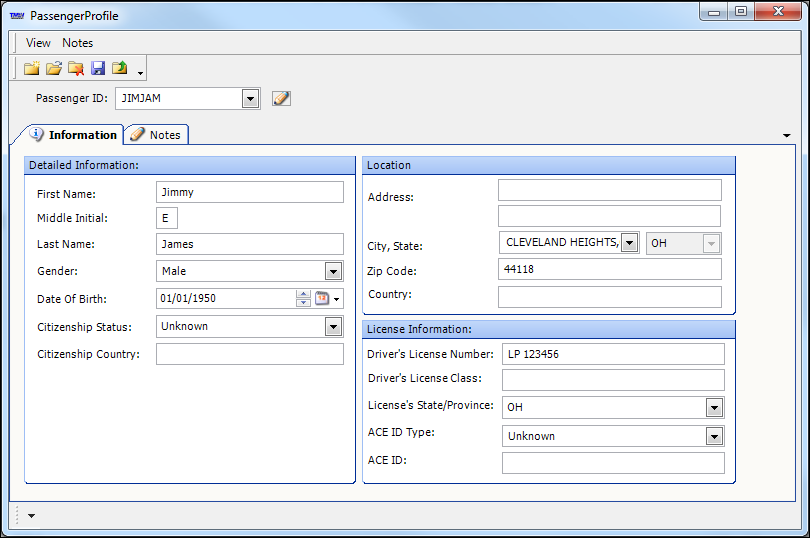810x538 pixels.
Task: Open the toolbar overflow options arrow
Action: click(x=141, y=73)
